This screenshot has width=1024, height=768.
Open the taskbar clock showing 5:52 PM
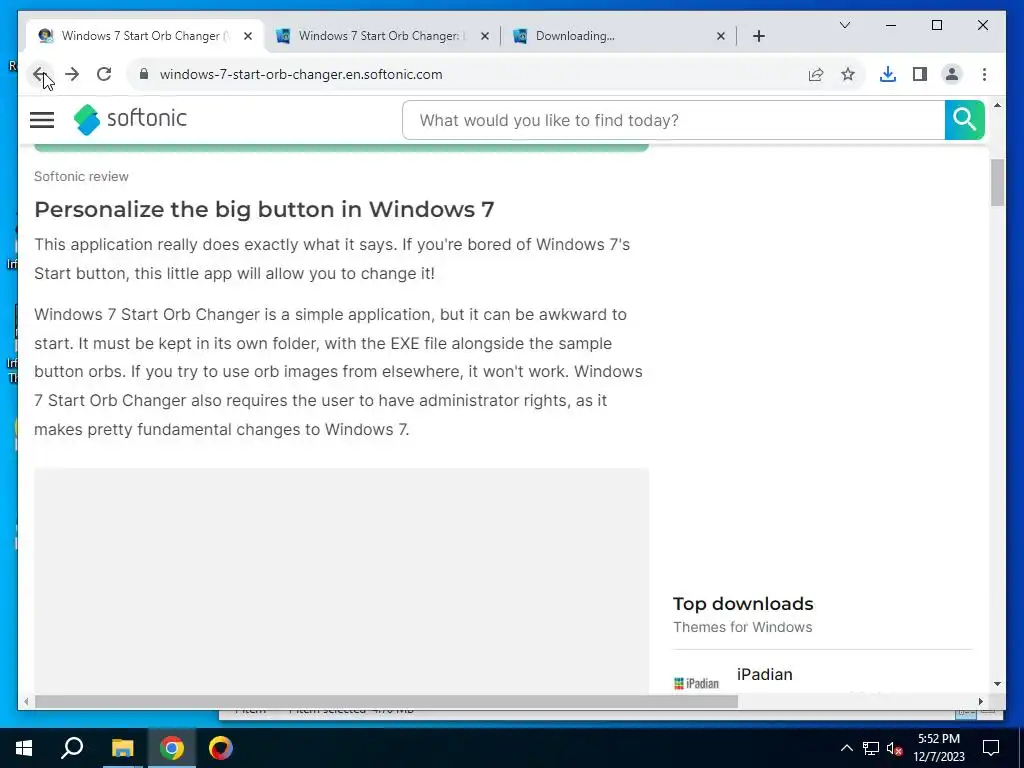[x=939, y=748]
